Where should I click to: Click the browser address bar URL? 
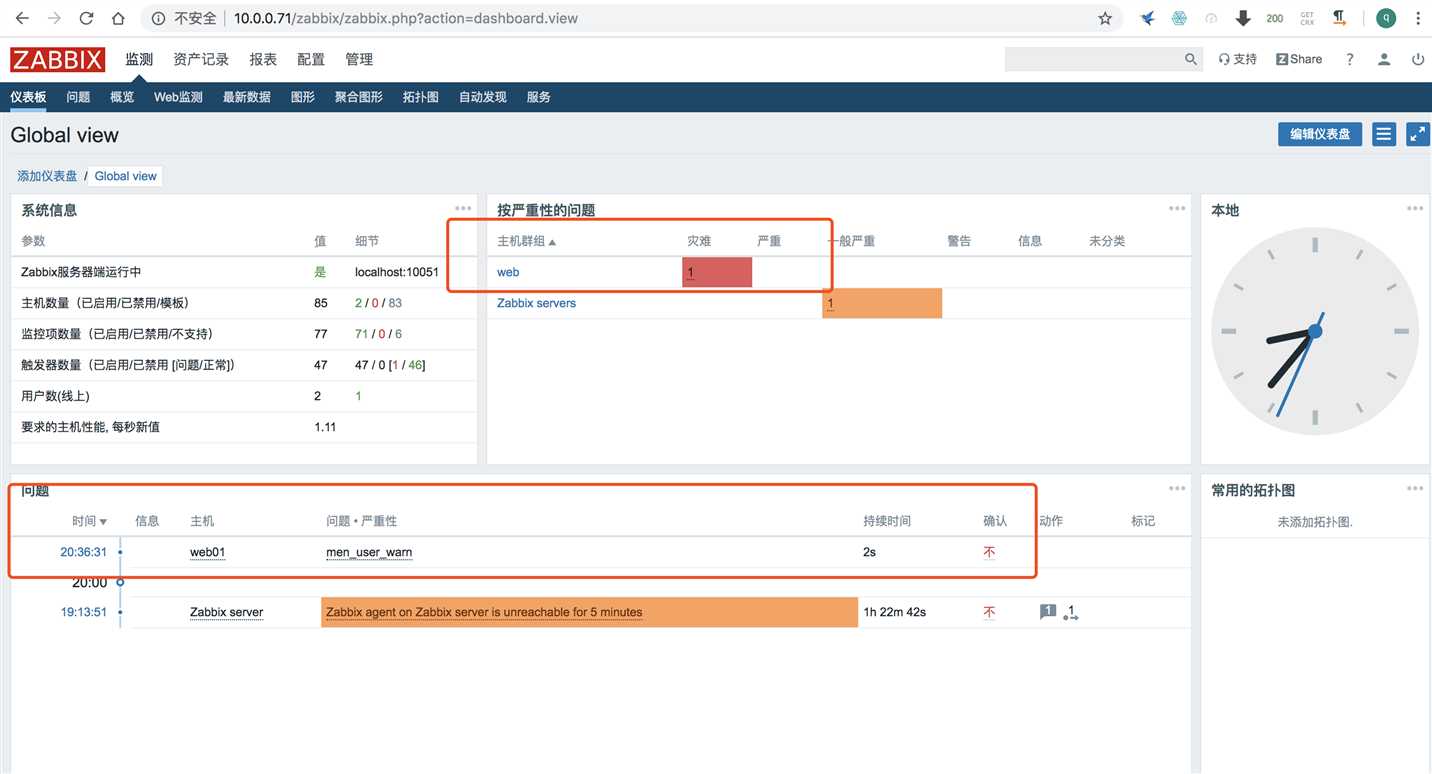pos(405,18)
